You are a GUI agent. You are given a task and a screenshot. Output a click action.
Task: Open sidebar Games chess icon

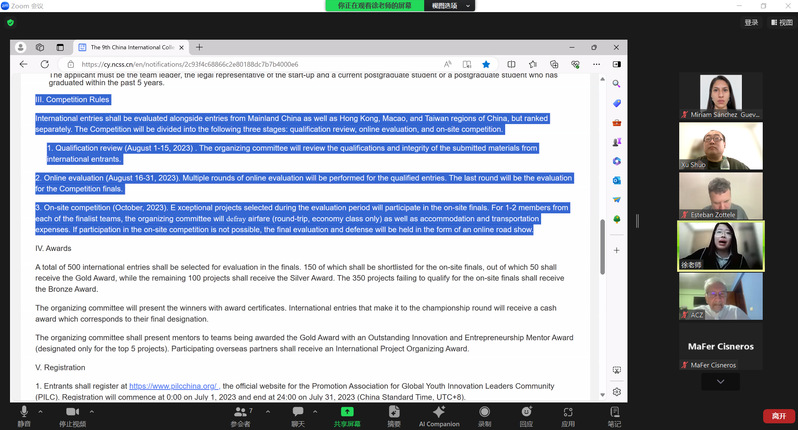[616, 142]
